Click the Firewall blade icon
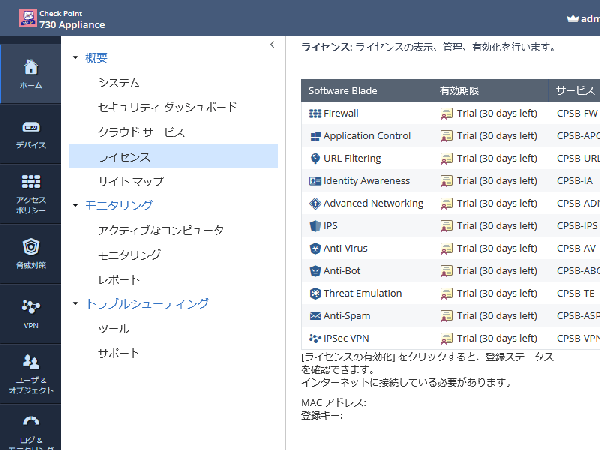The image size is (600, 450). [x=315, y=114]
